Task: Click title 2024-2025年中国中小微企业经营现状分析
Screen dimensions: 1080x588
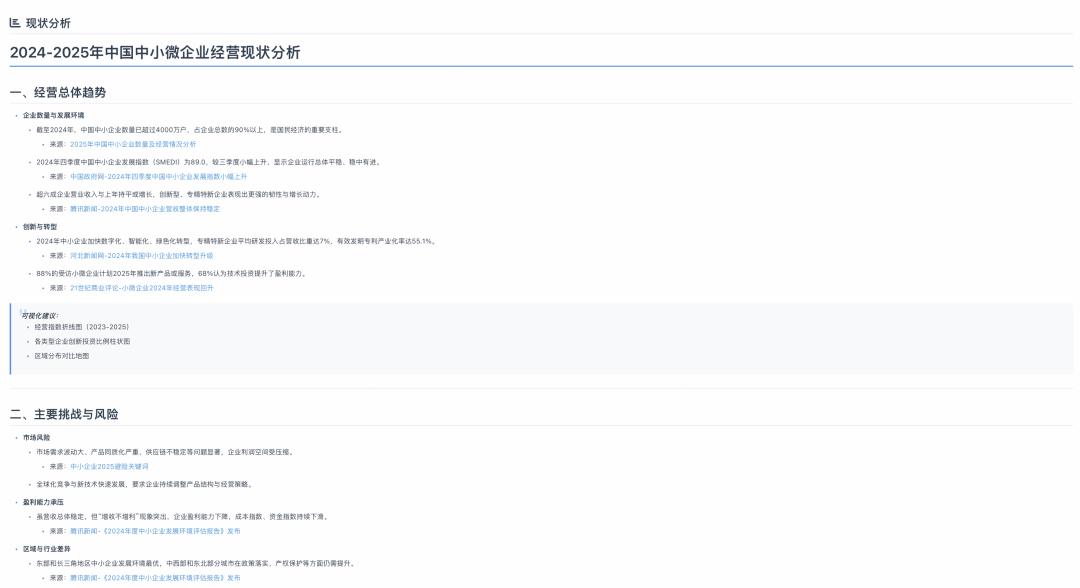Action: pyautogui.click(x=155, y=52)
